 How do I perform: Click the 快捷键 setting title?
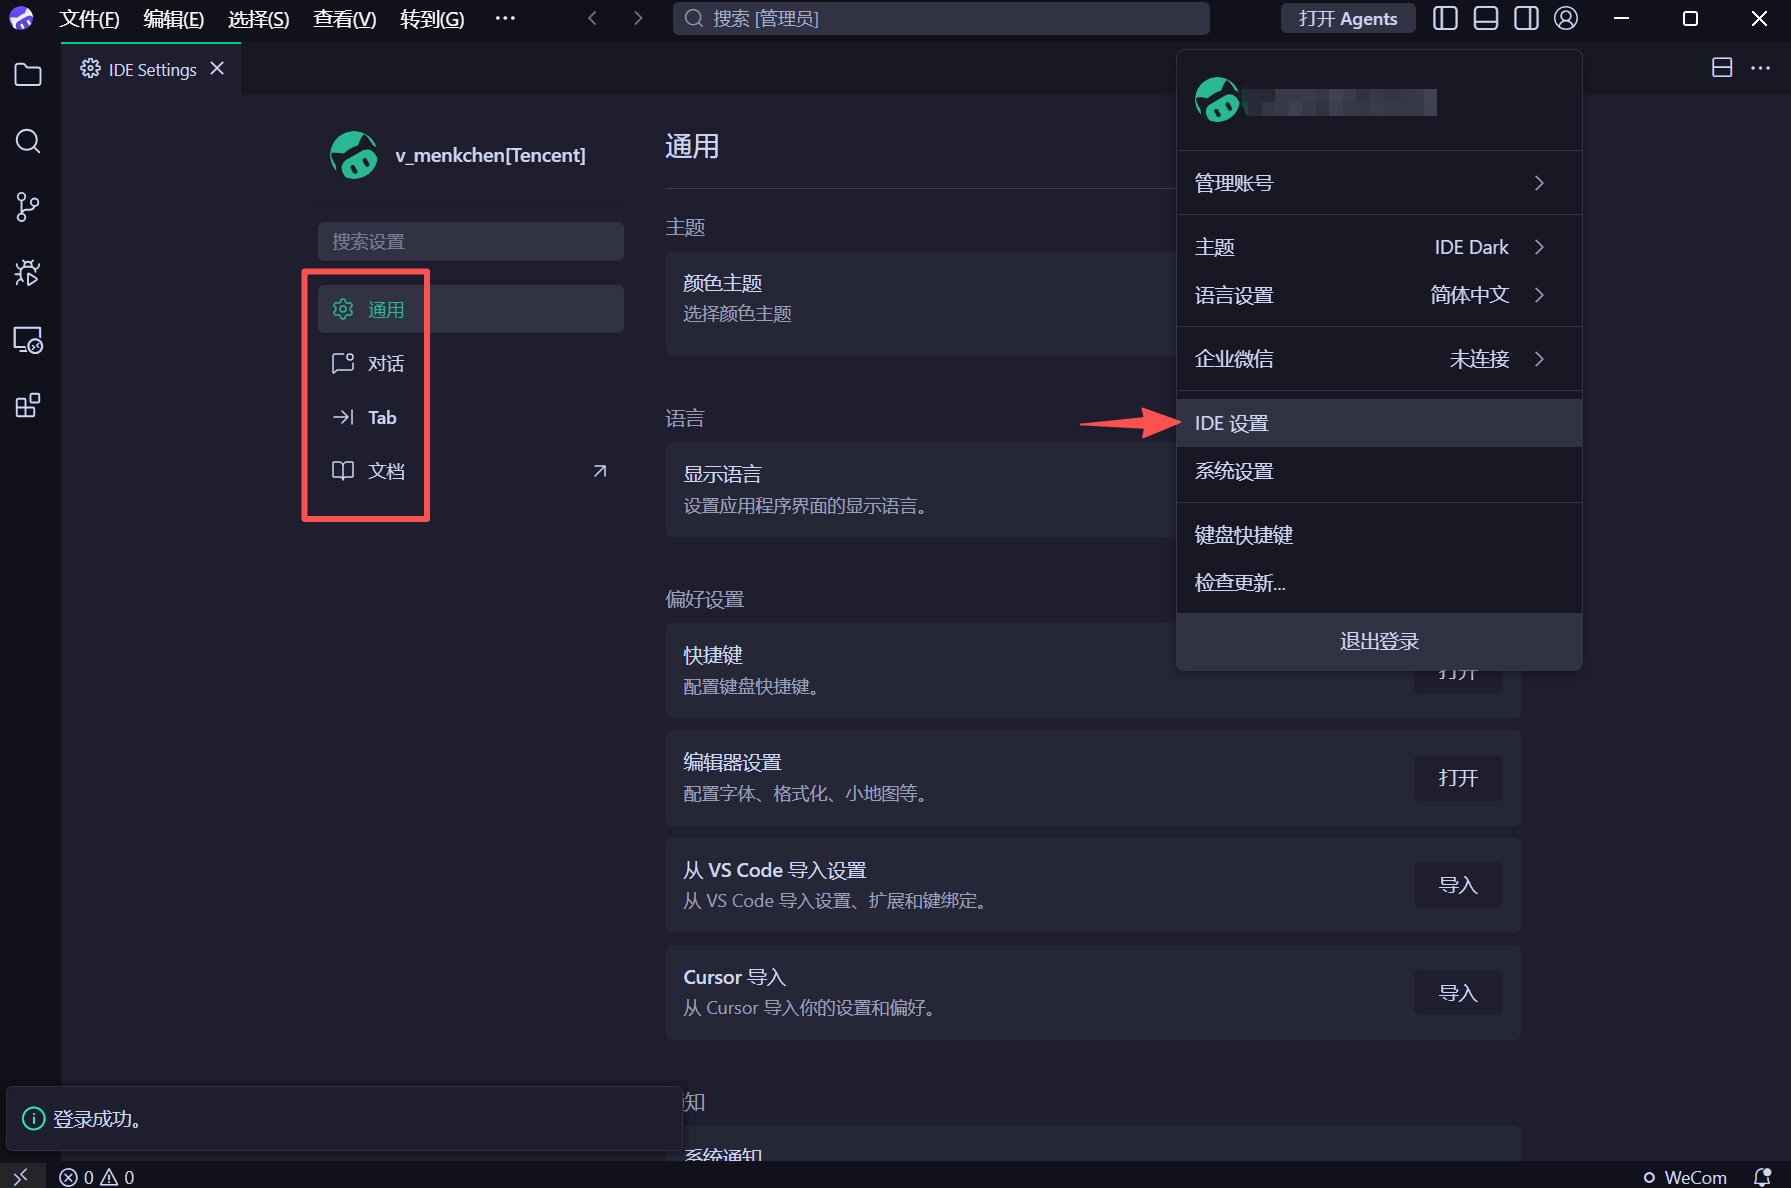pos(713,655)
